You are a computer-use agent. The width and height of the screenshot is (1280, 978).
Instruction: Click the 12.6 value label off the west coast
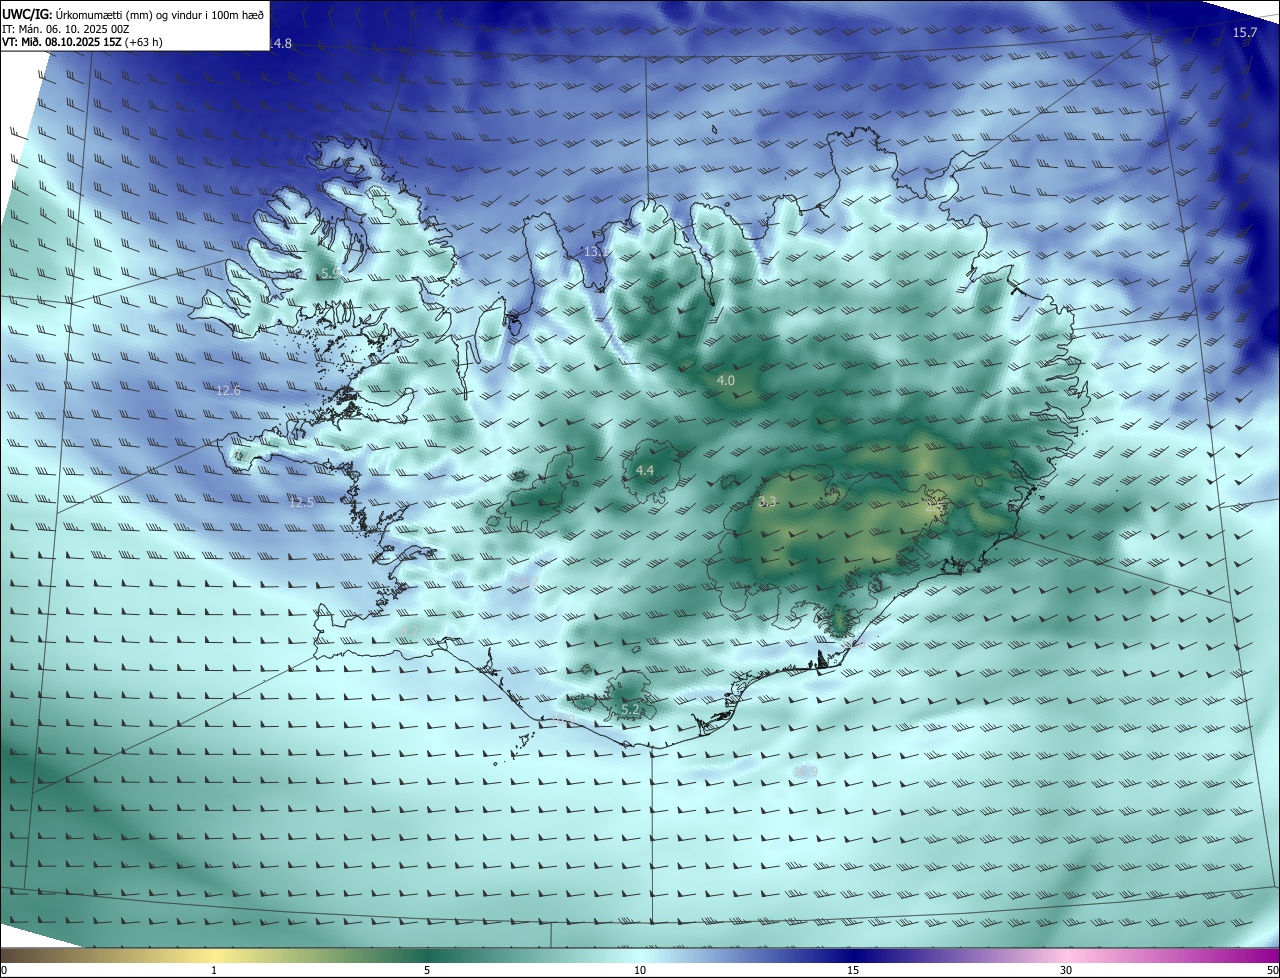tap(228, 390)
